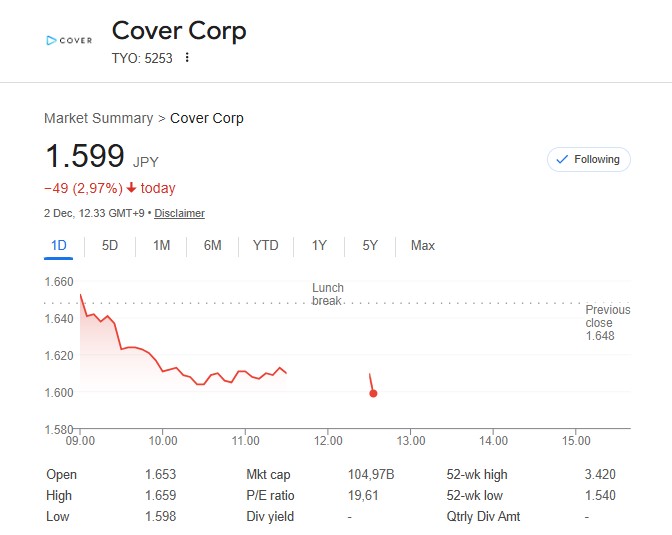The width and height of the screenshot is (672, 535).
Task: Click the 52-wk high value 3.420
Action: (600, 474)
